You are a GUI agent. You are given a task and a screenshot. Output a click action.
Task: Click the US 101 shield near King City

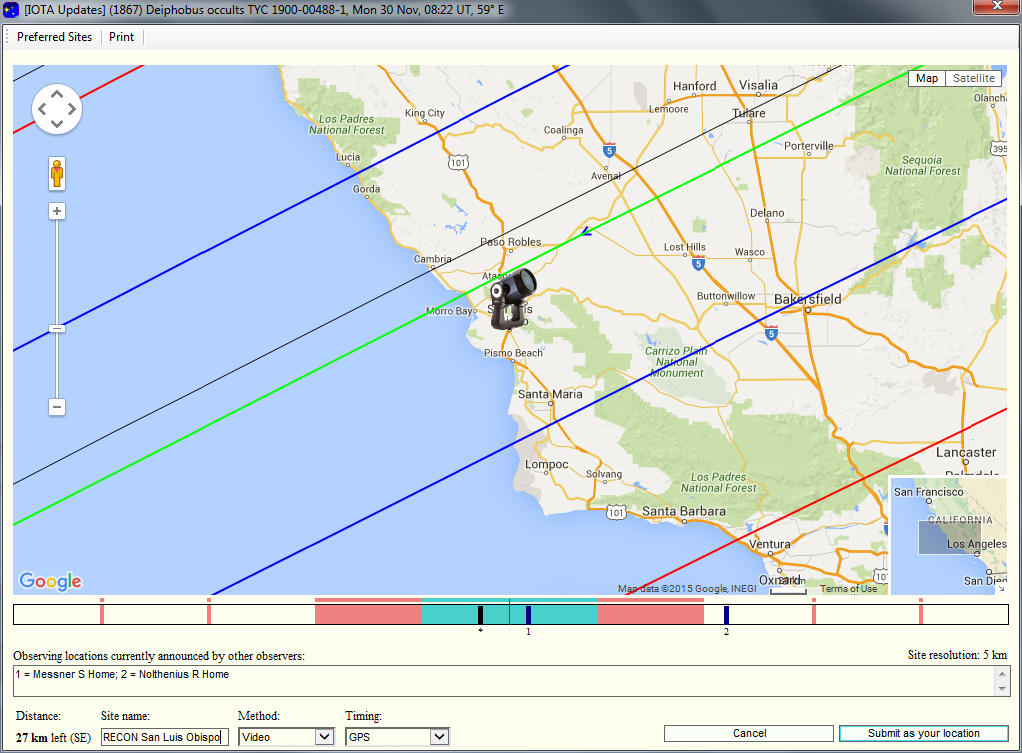[x=458, y=162]
